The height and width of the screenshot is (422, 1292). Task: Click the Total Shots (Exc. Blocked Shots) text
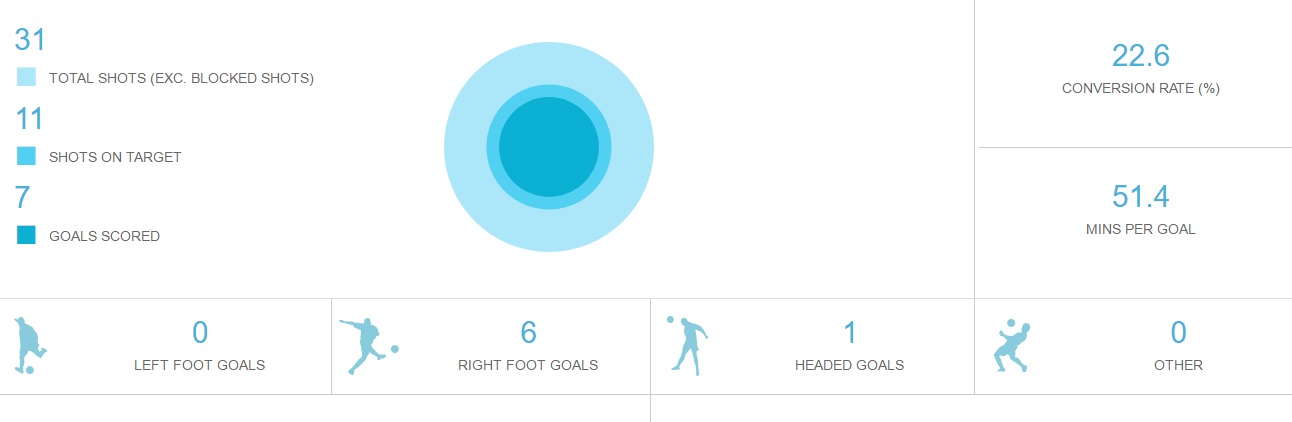coord(182,78)
